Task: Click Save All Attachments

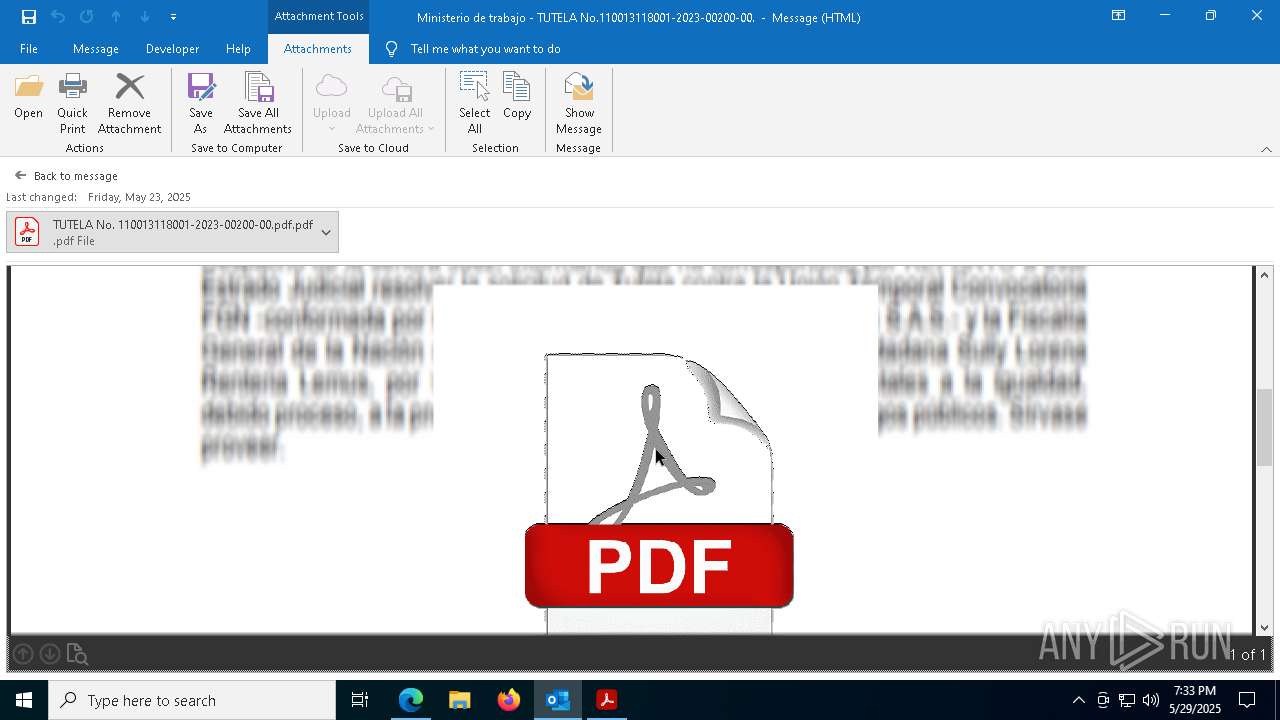Action: click(258, 104)
